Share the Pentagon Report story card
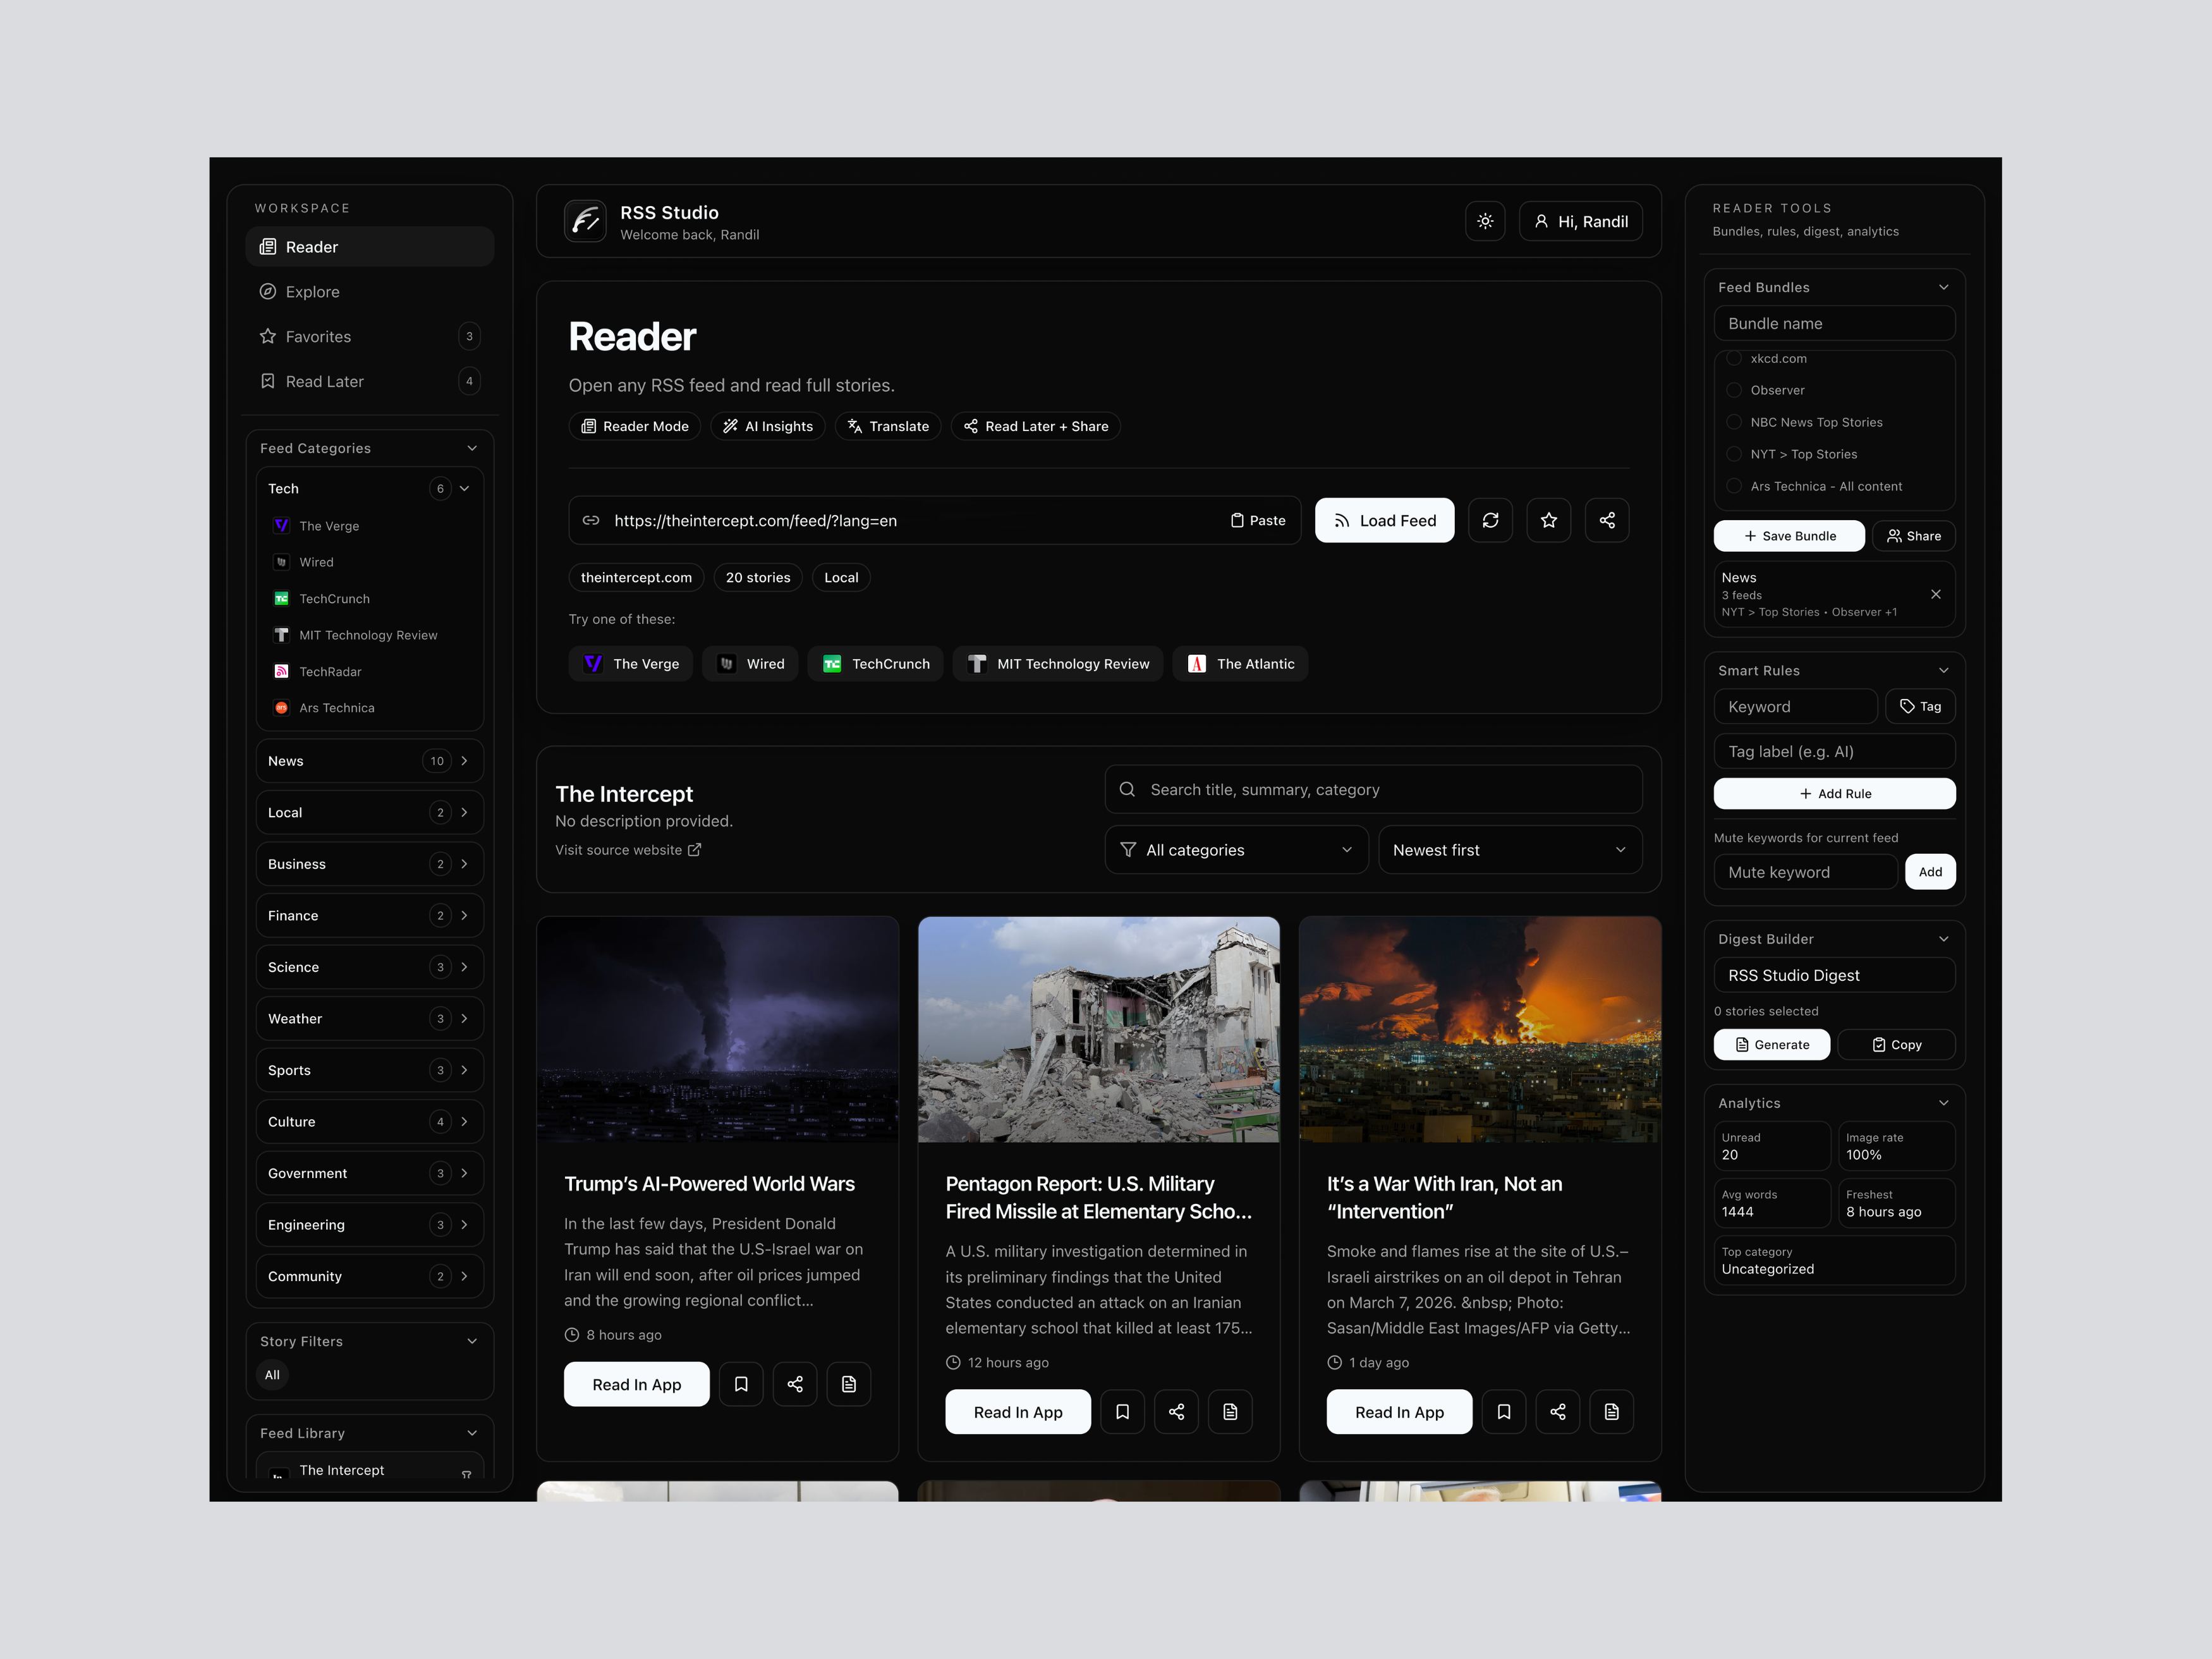This screenshot has width=2212, height=1659. click(1176, 1412)
